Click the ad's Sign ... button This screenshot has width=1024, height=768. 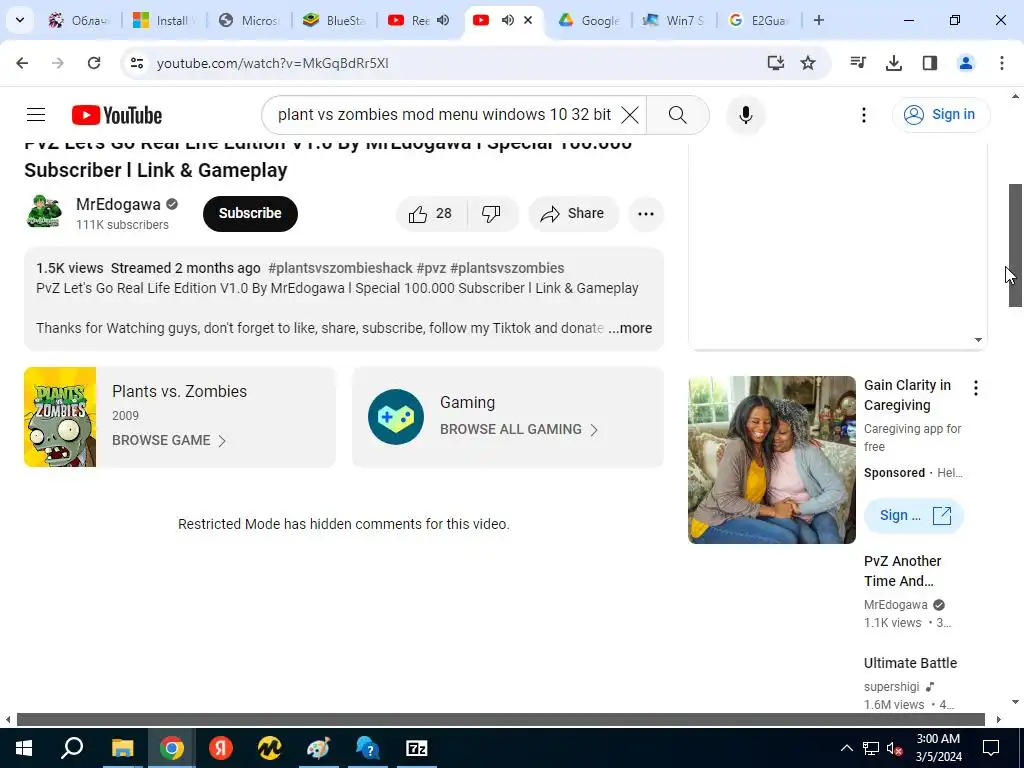click(x=914, y=515)
